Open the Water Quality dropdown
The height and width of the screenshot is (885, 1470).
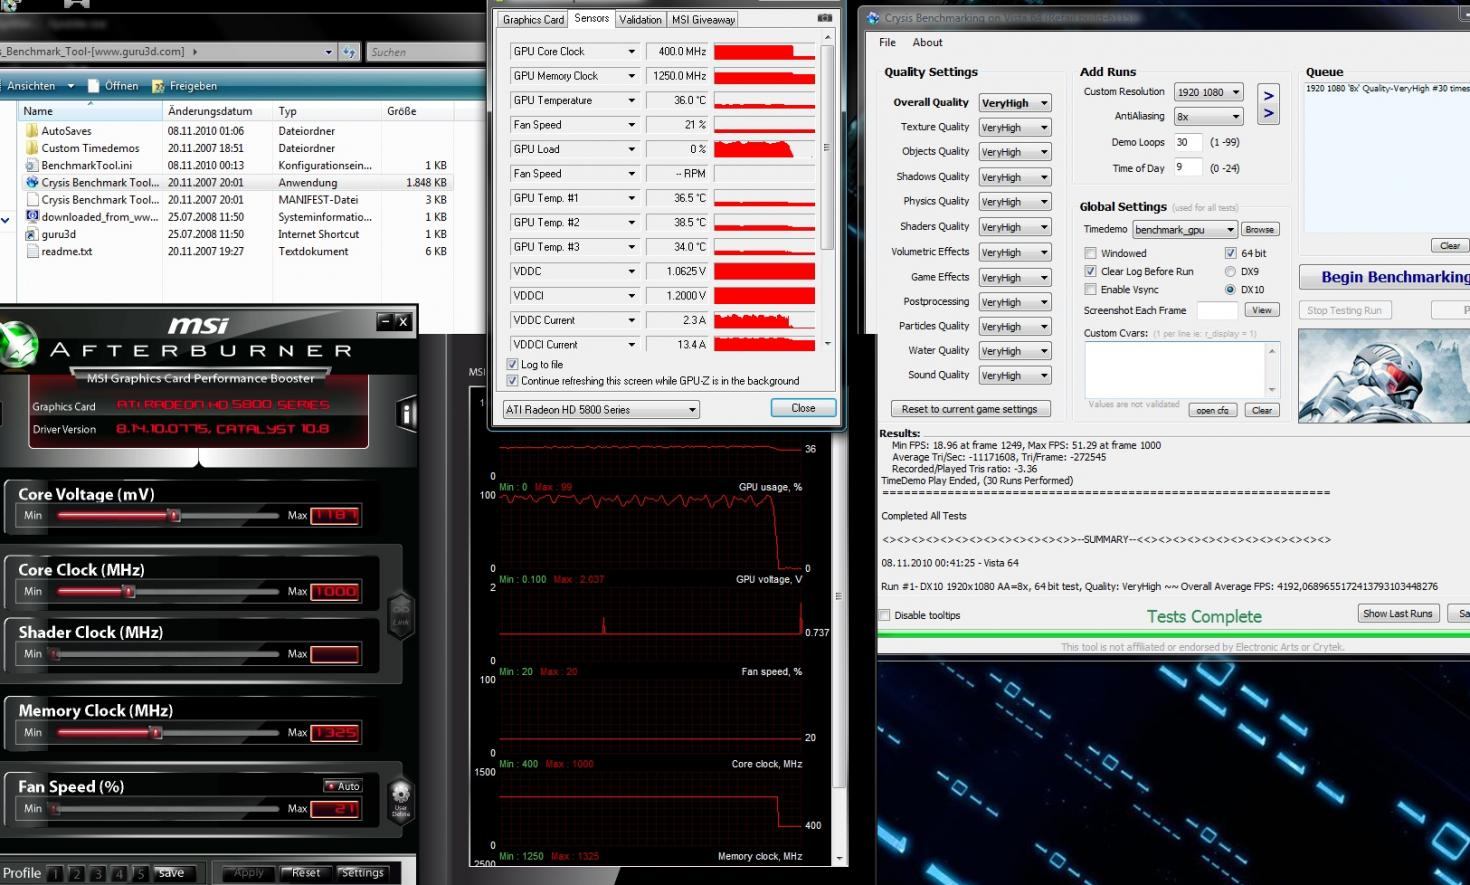tap(1015, 351)
